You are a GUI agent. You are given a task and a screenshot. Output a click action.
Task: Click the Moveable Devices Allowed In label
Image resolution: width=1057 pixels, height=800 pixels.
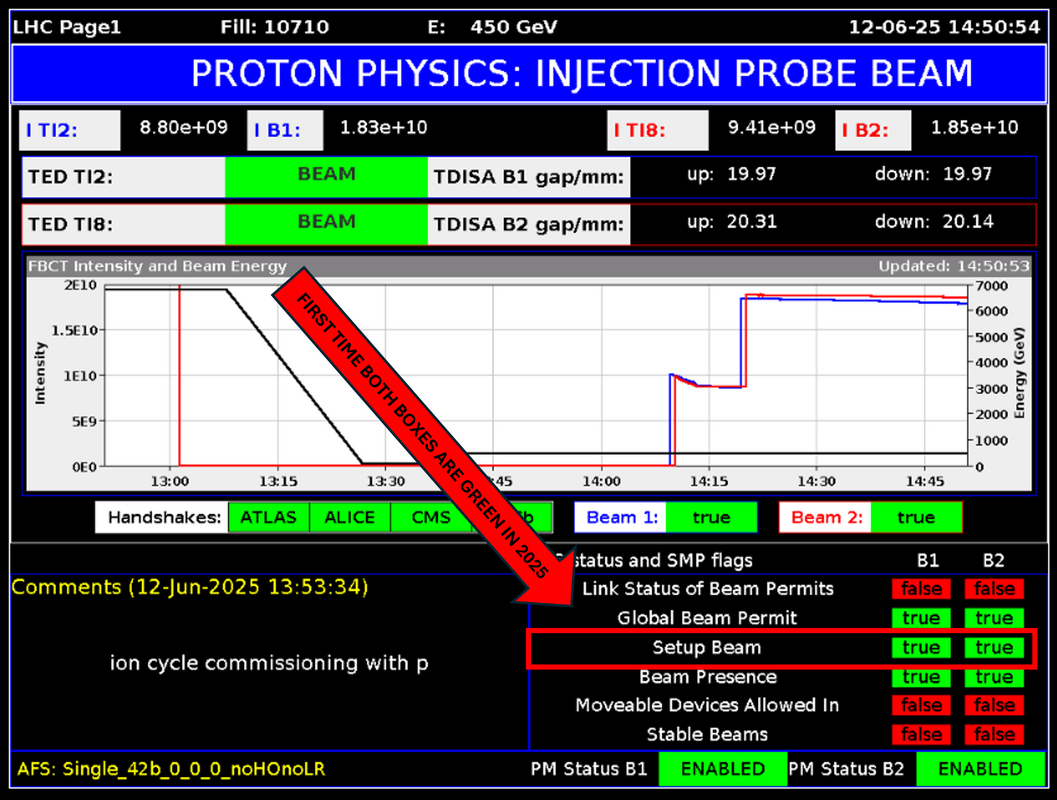pyautogui.click(x=707, y=706)
